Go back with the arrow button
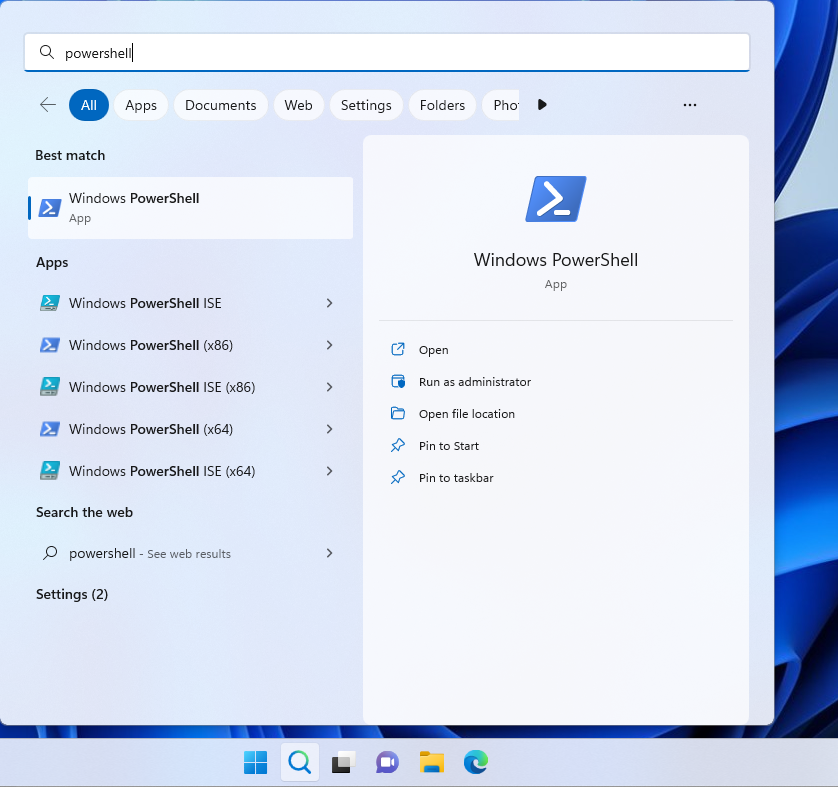Screen dimensions: 838x787 pyautogui.click(x=47, y=104)
